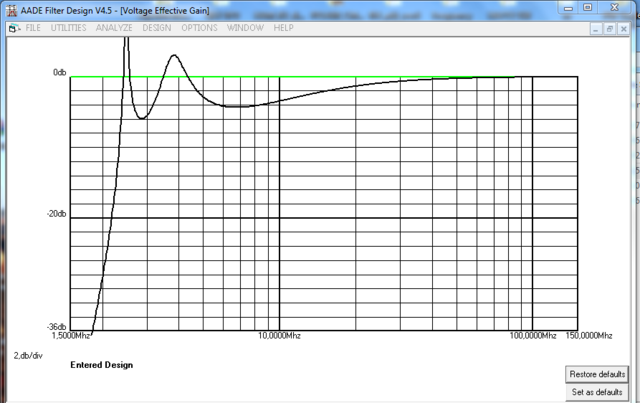Close the inner Voltage Effective Gain window
The width and height of the screenshot is (640, 403).
pyautogui.click(x=625, y=29)
